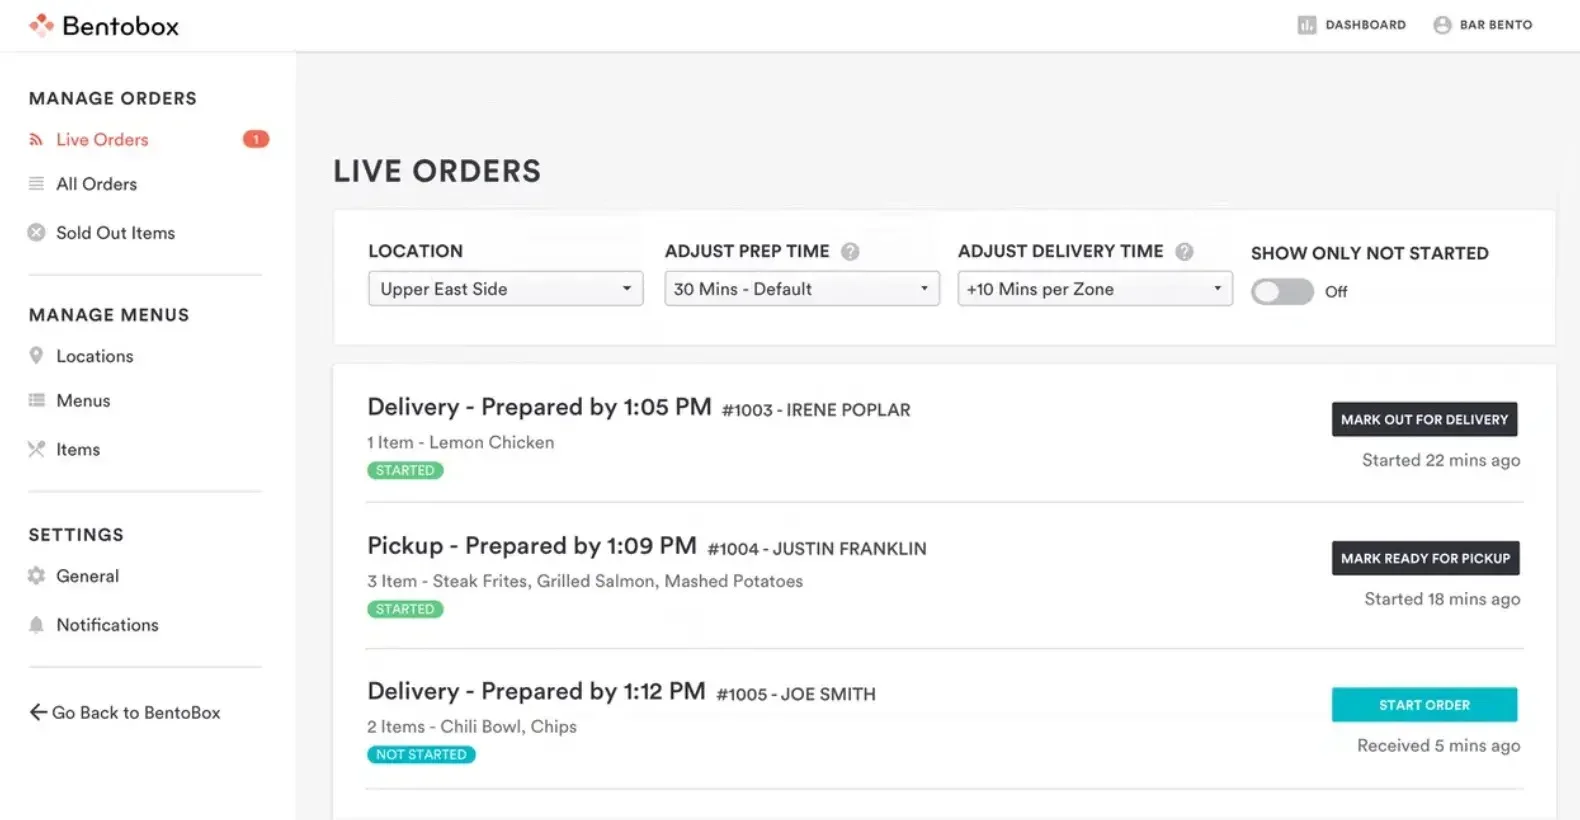Screen dimensions: 1580x820
Task: Click order number #1005 - Joe Smith
Action: click(796, 695)
